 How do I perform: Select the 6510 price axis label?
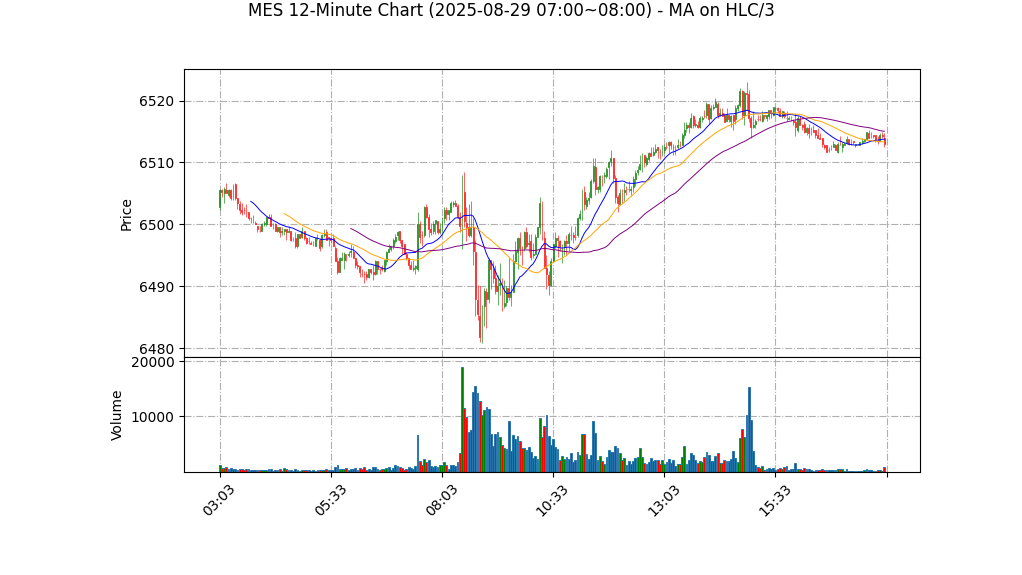(x=156, y=163)
